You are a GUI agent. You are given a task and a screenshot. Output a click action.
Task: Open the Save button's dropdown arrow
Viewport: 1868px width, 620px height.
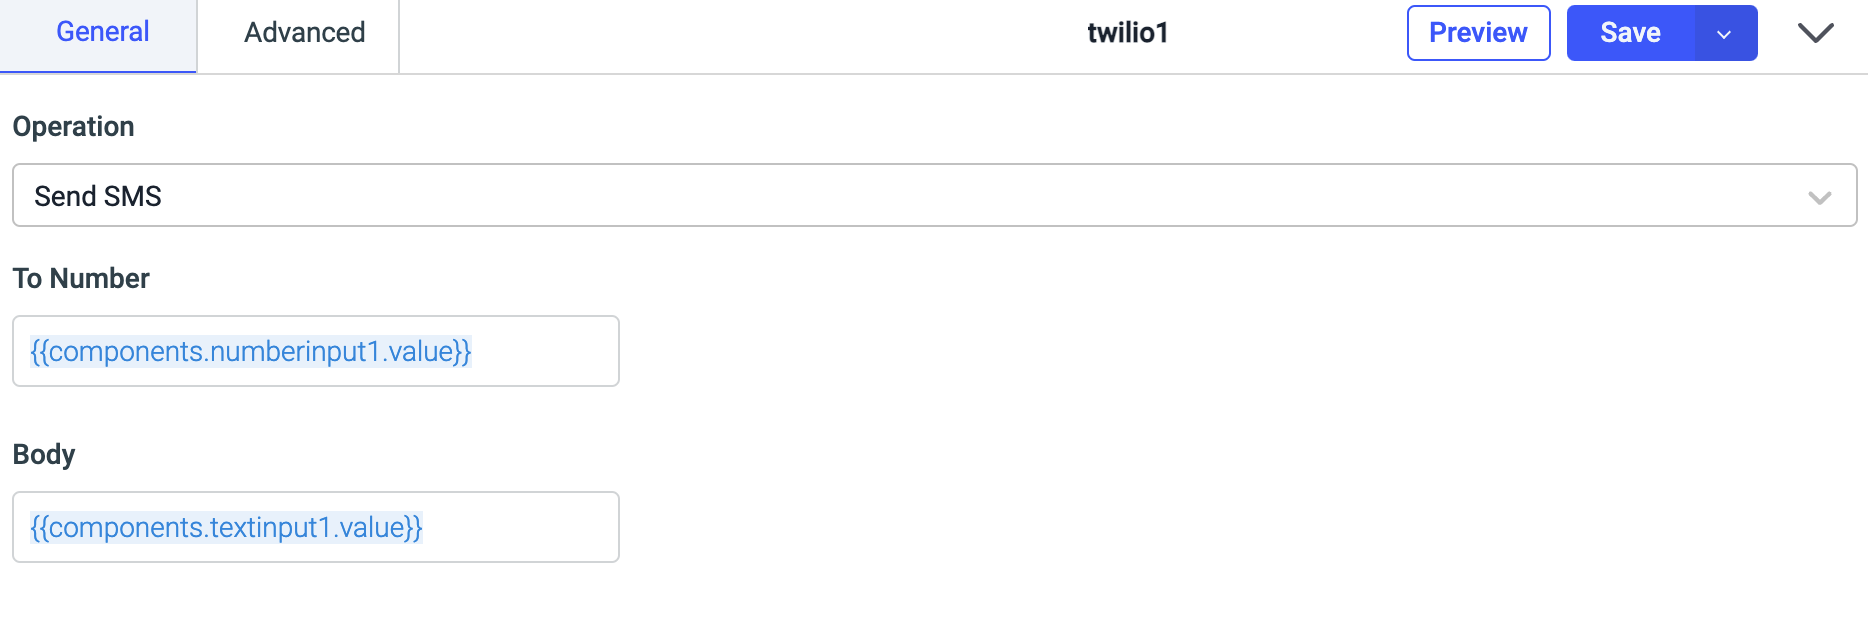1724,34
